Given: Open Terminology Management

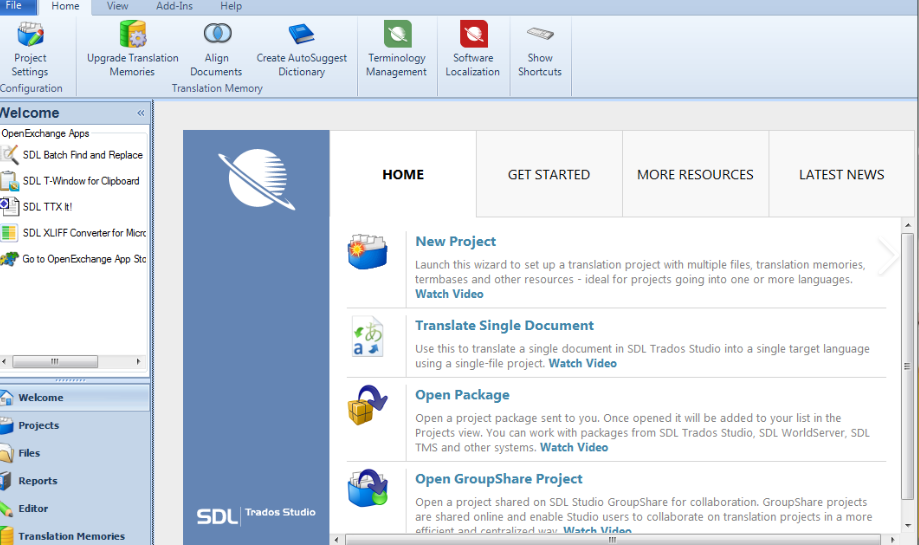Looking at the screenshot, I should [x=396, y=50].
